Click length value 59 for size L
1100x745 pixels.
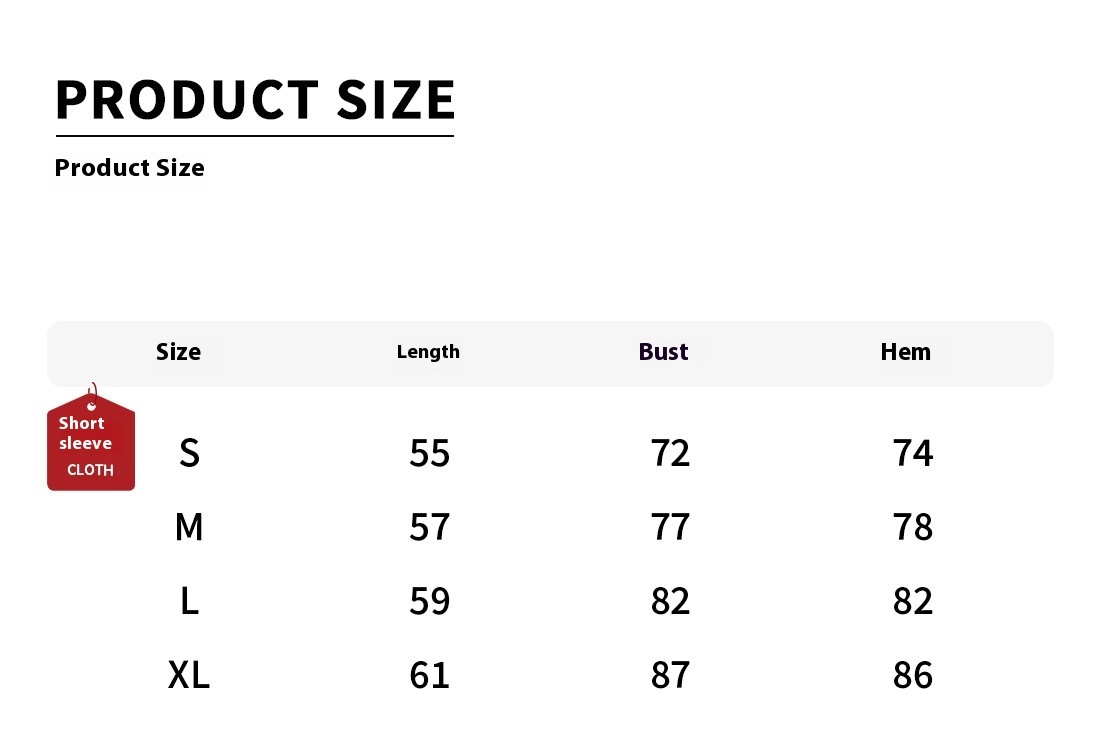point(429,601)
